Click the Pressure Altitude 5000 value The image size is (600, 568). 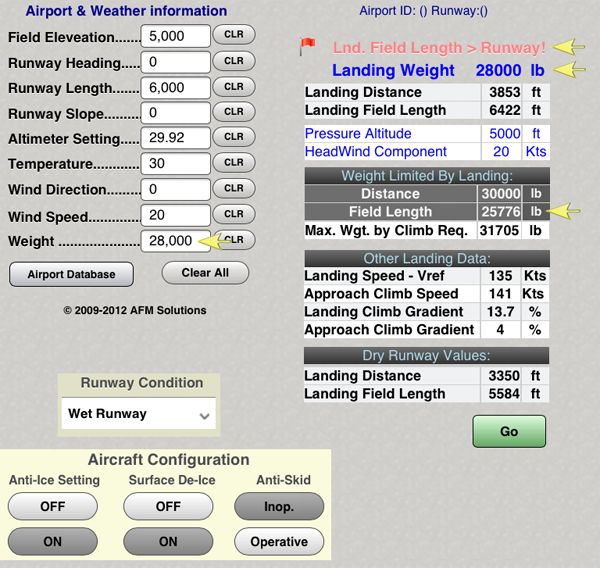(505, 134)
